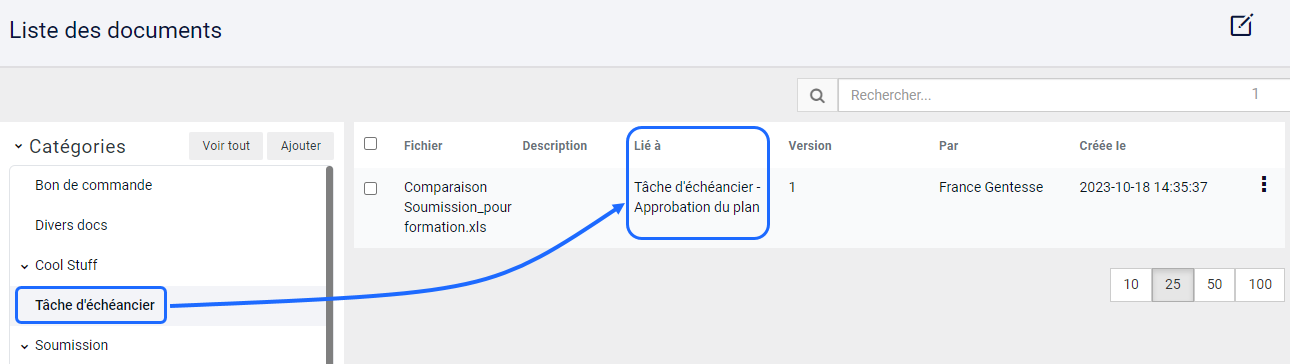
Task: Select the Divers docs category
Action: pos(71,225)
